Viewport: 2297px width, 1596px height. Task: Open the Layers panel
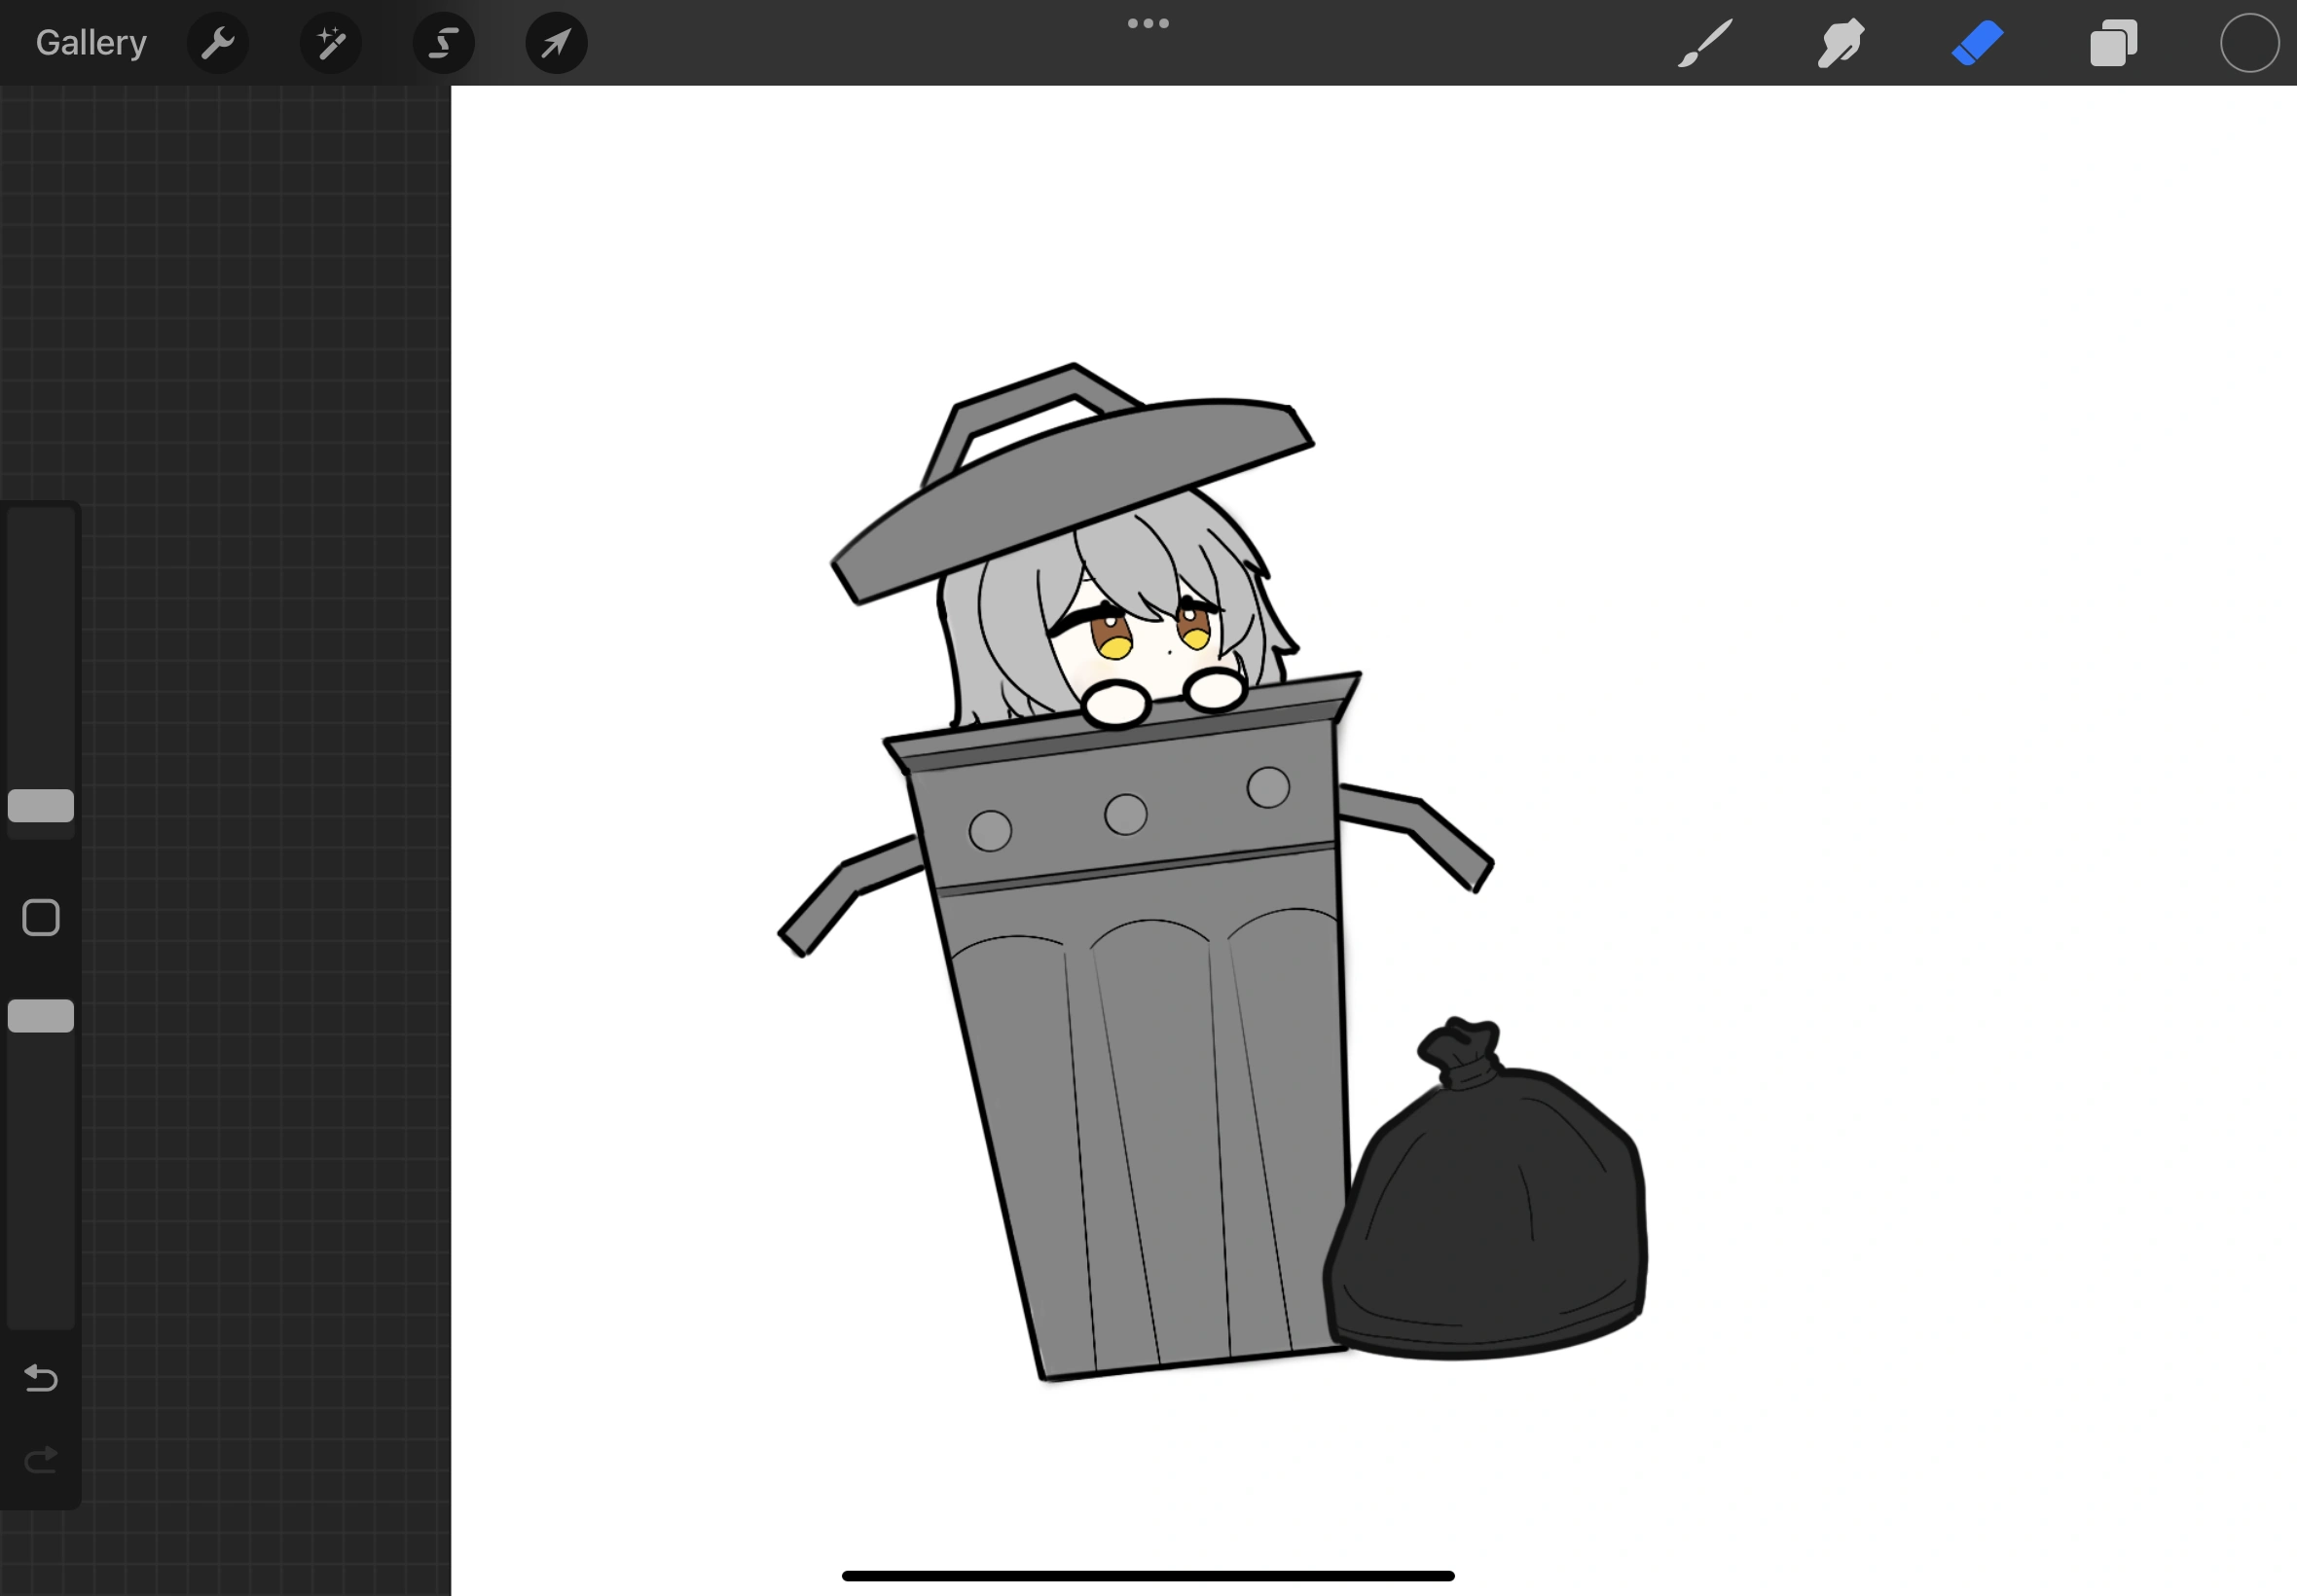[x=2113, y=43]
